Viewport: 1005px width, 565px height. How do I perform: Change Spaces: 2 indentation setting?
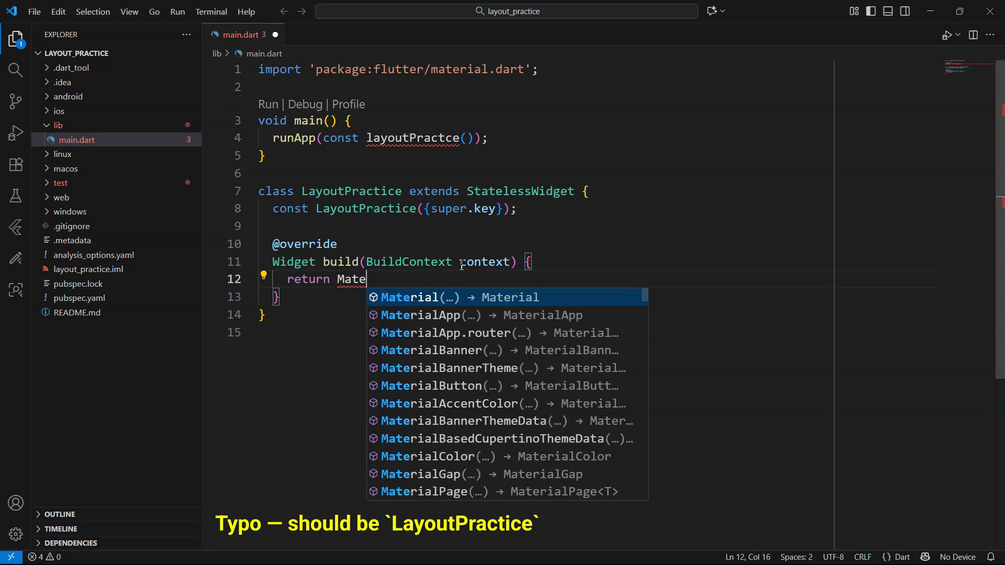pyautogui.click(x=796, y=557)
